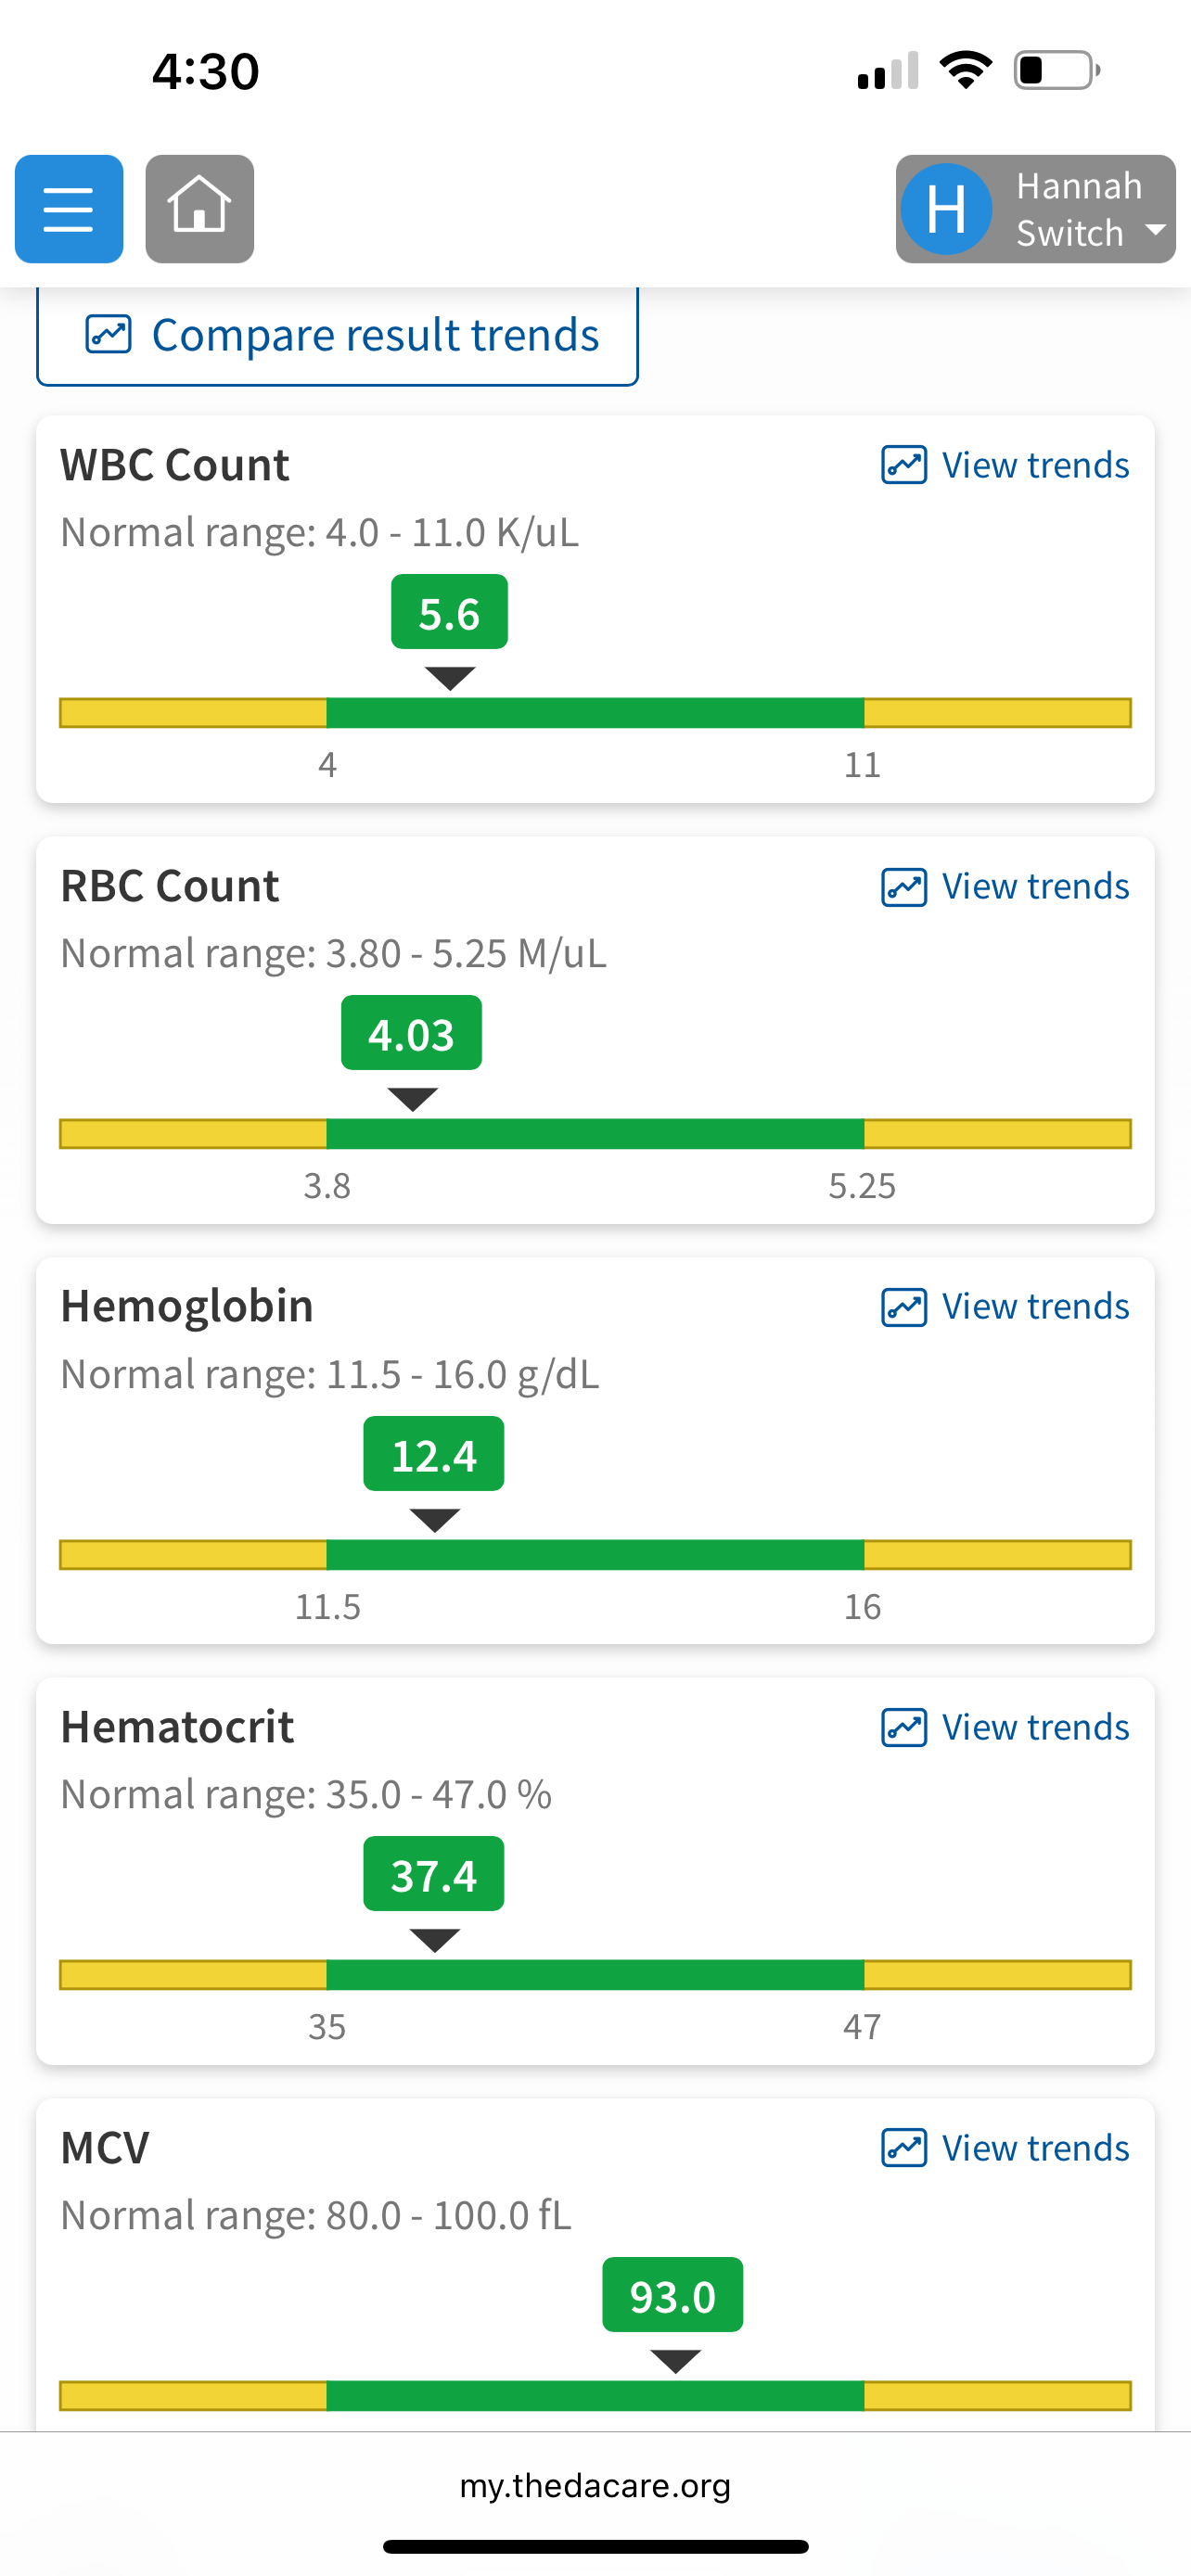The image size is (1191, 2576).
Task: Click the chart icon beside MCV trends
Action: pyautogui.click(x=903, y=2148)
